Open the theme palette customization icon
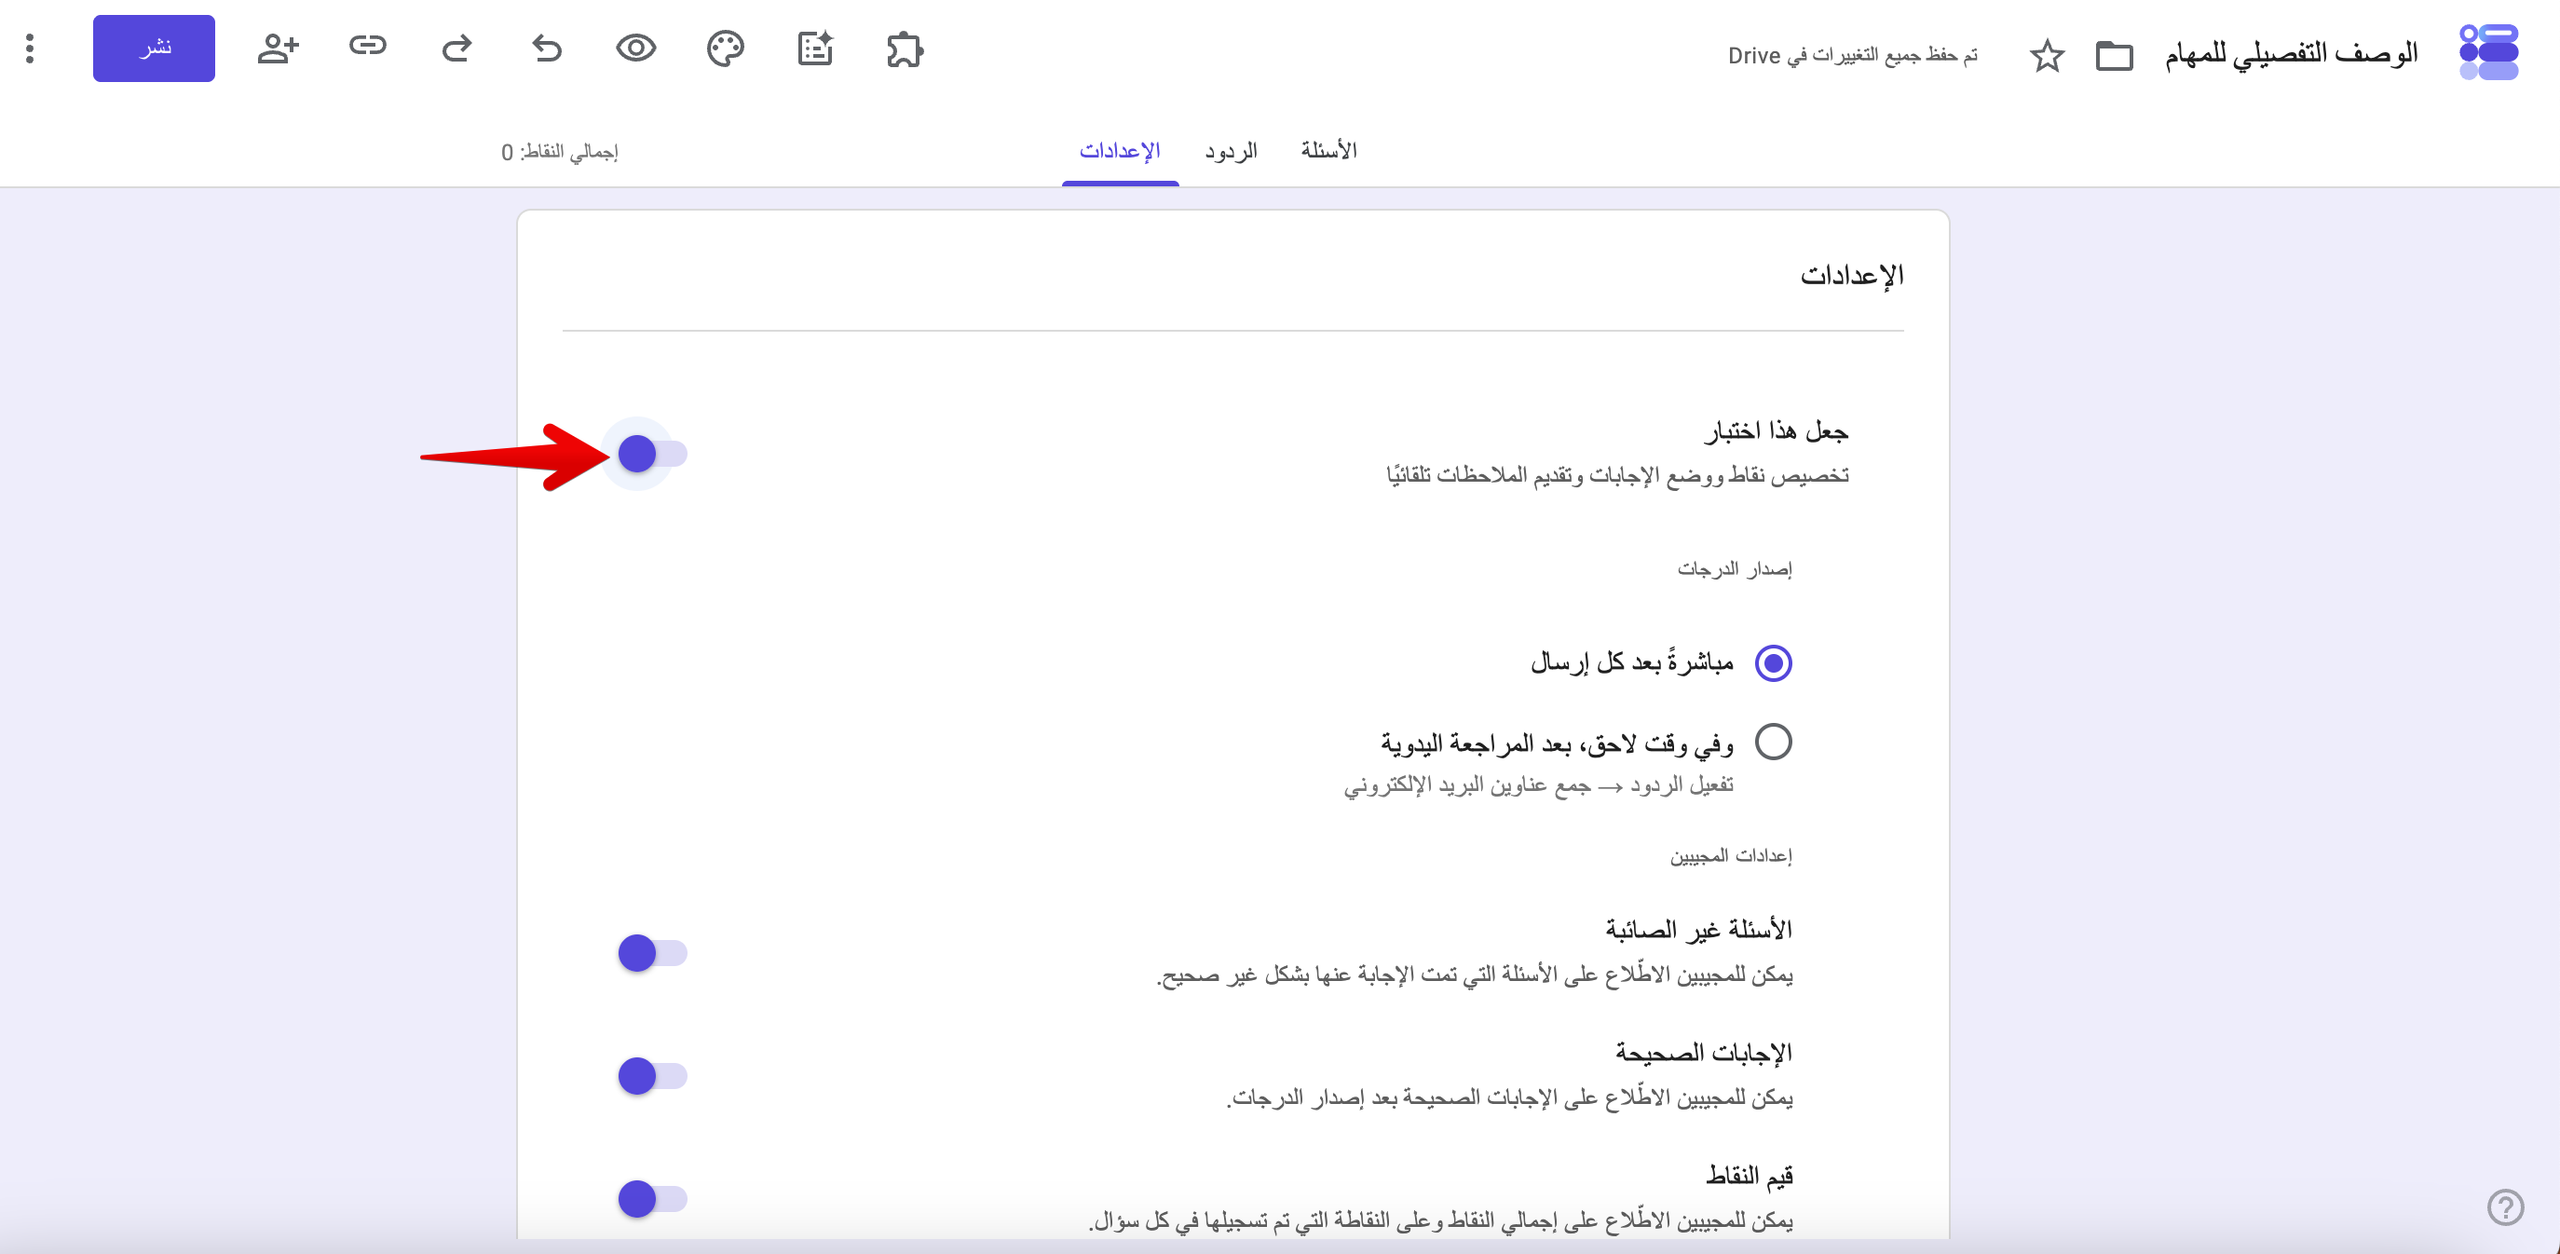Viewport: 2560px width, 1254px height. pos(725,48)
